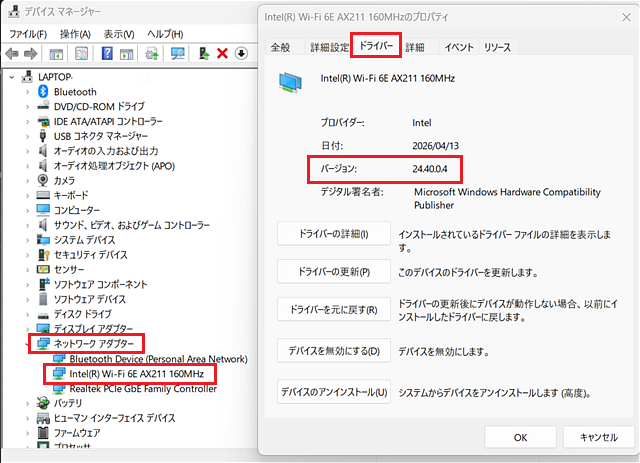Viewport: 640px width, 463px height.
Task: Click the USB コネクタ マネージャー plug icon
Action: click(x=43, y=136)
